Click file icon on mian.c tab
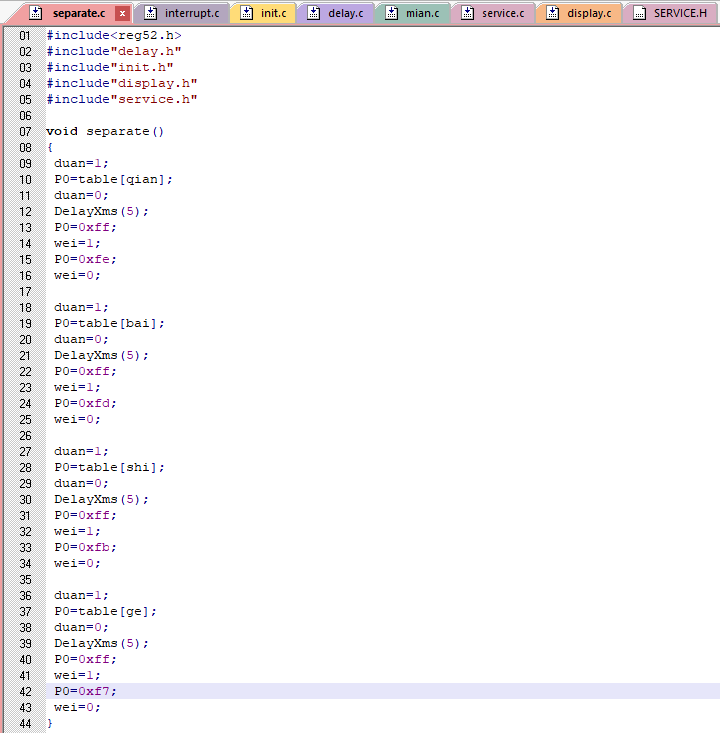This screenshot has width=720, height=733. [391, 13]
